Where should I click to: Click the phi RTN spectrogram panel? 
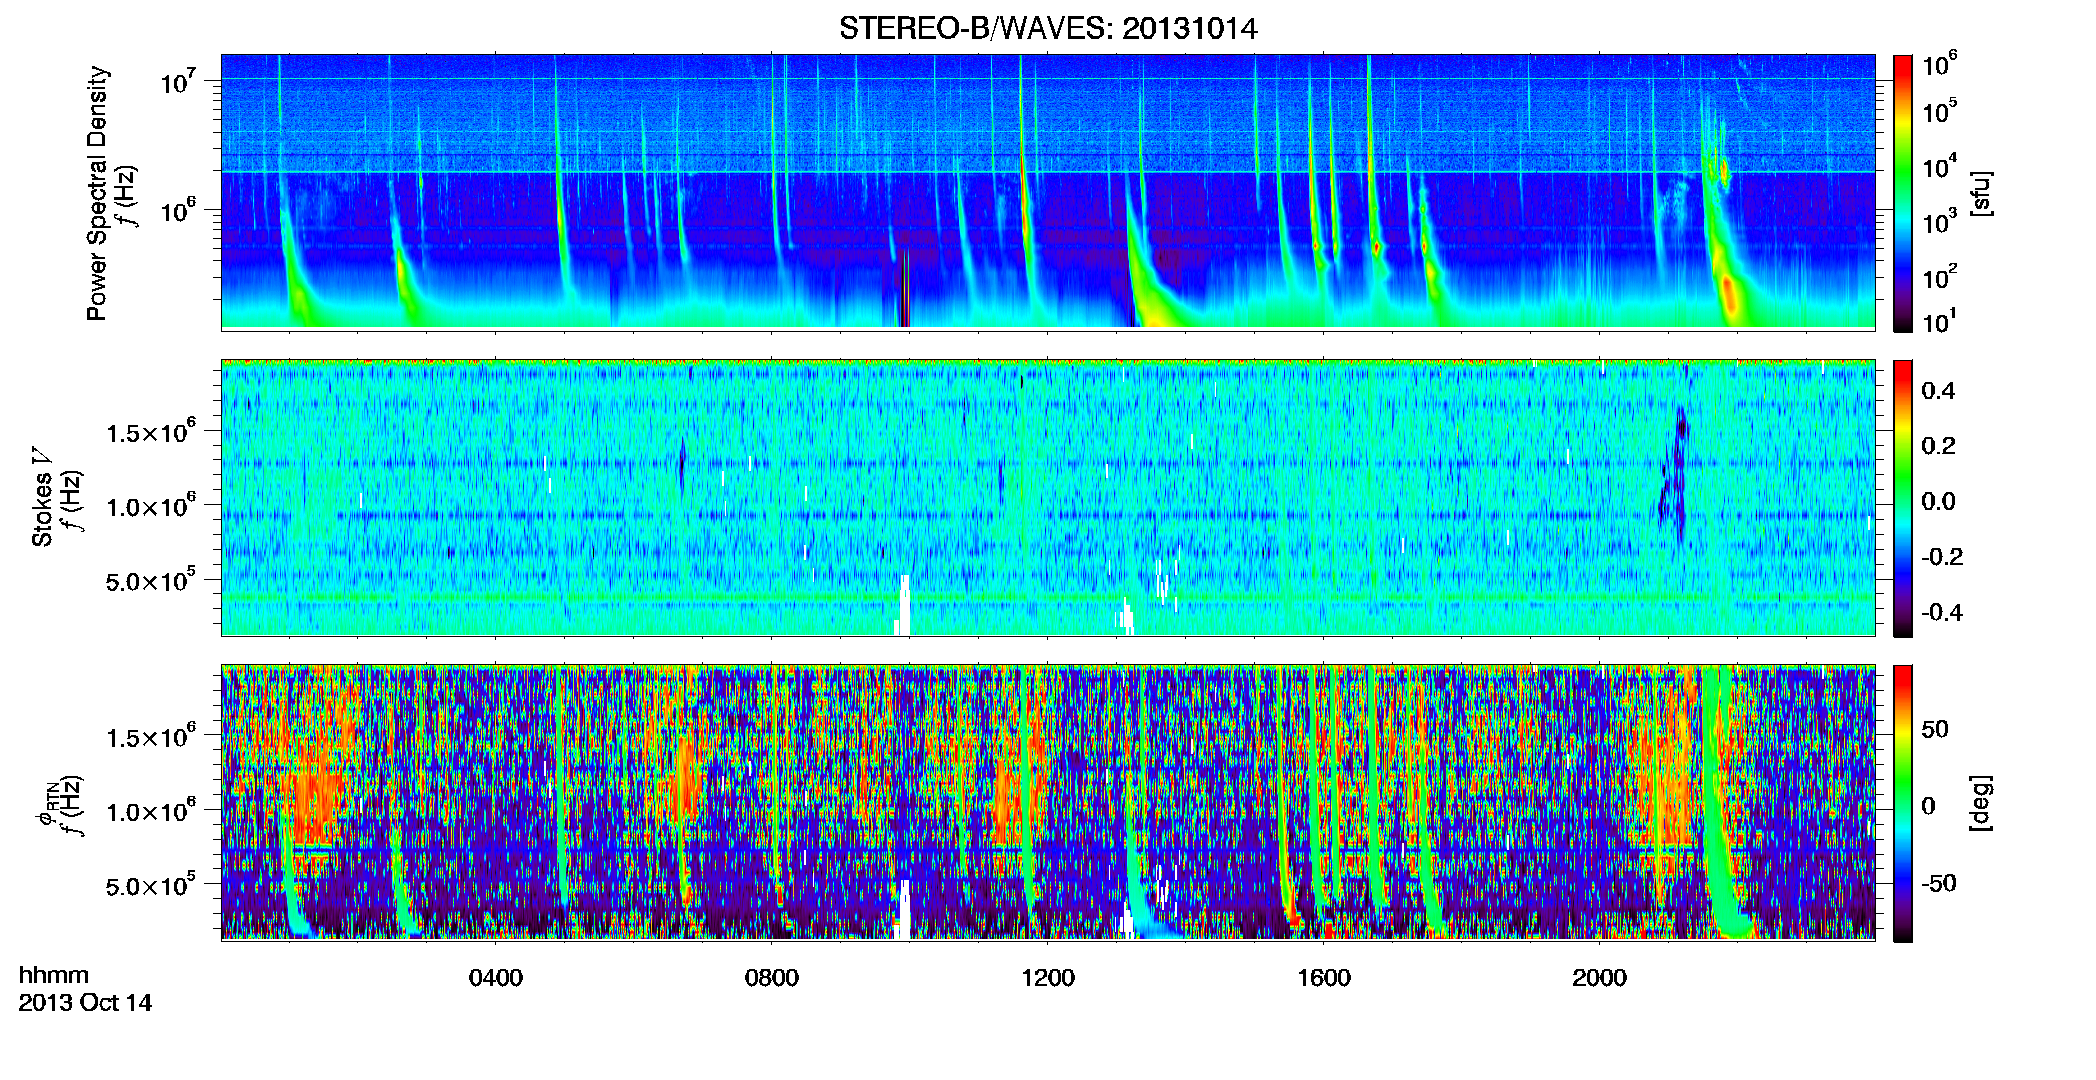[x=1048, y=803]
